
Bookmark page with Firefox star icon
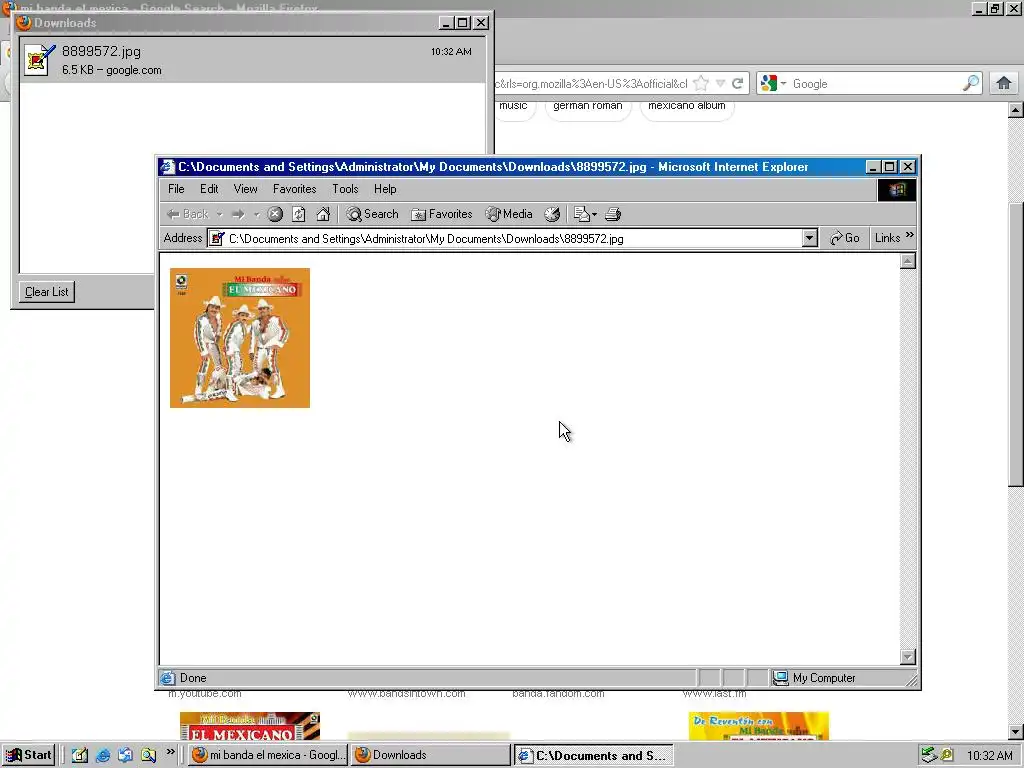tap(701, 84)
